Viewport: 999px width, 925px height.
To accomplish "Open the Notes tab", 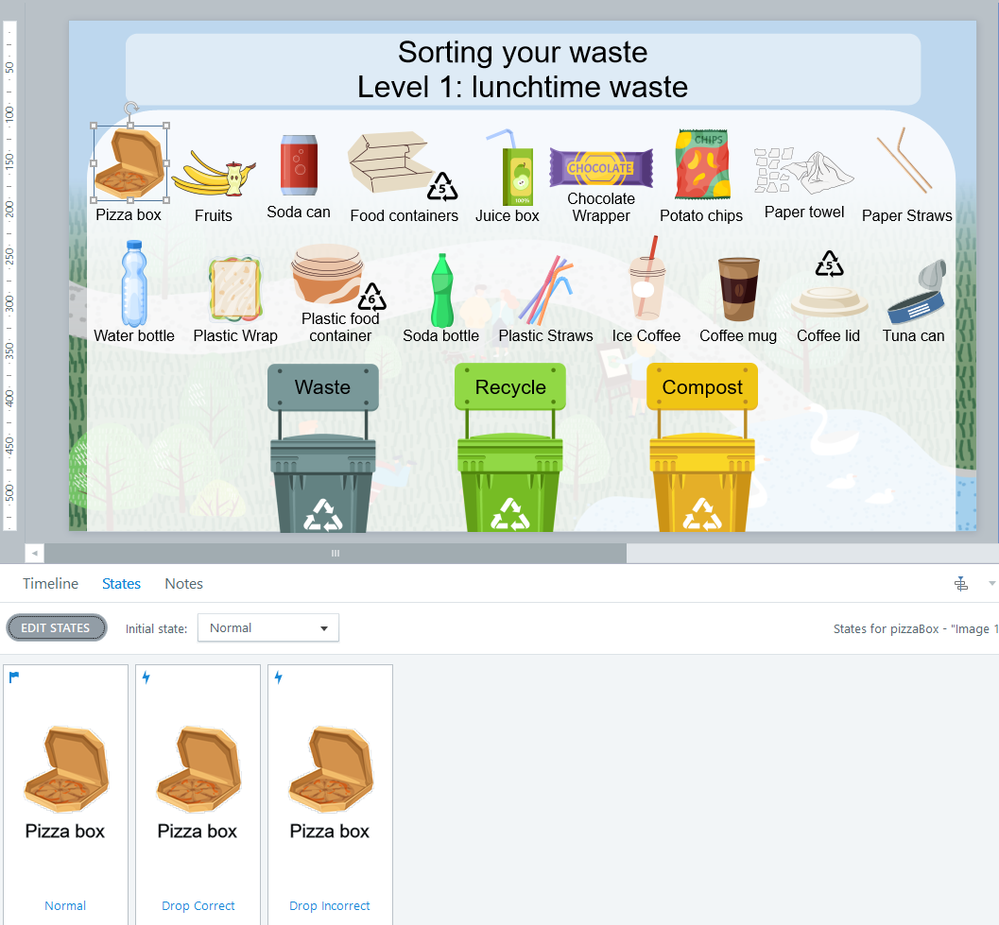I will tap(183, 584).
